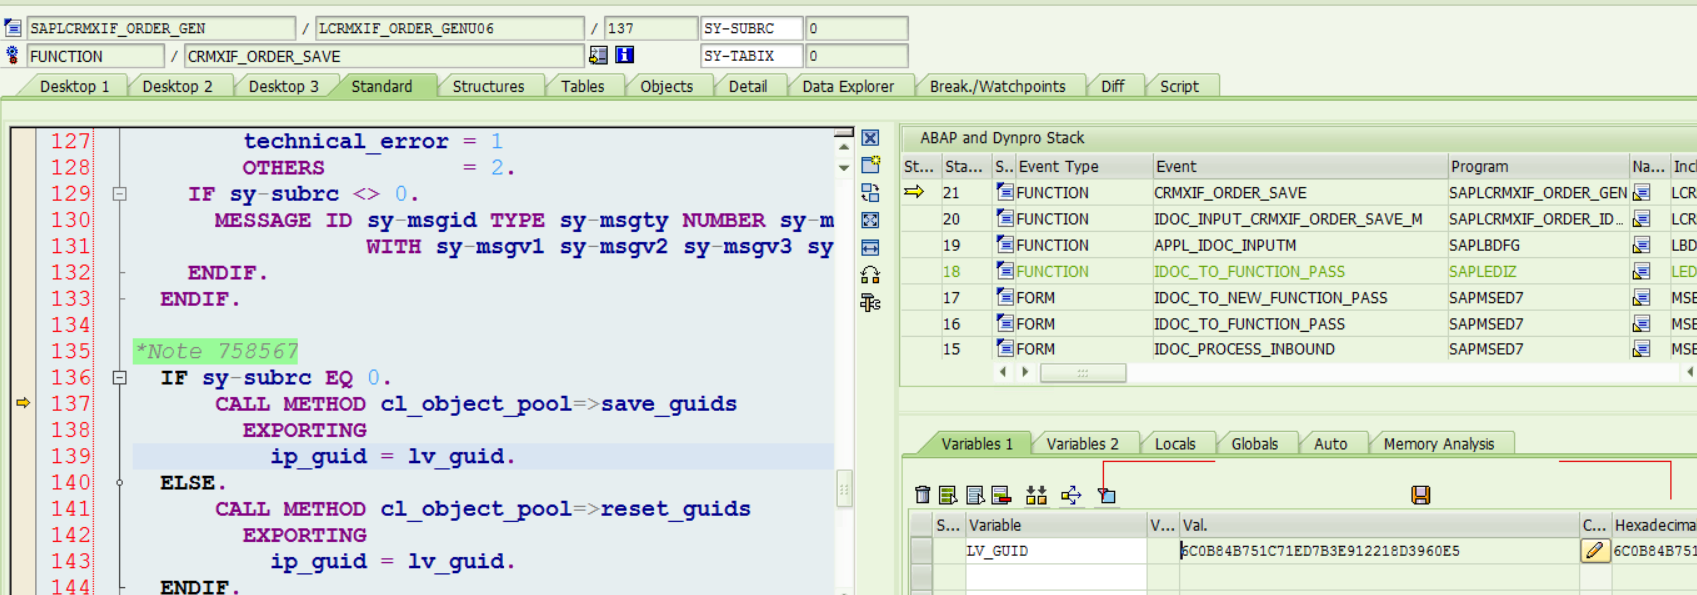The height and width of the screenshot is (595, 1697).
Task: Open tool services with the headset icon
Action: (870, 275)
